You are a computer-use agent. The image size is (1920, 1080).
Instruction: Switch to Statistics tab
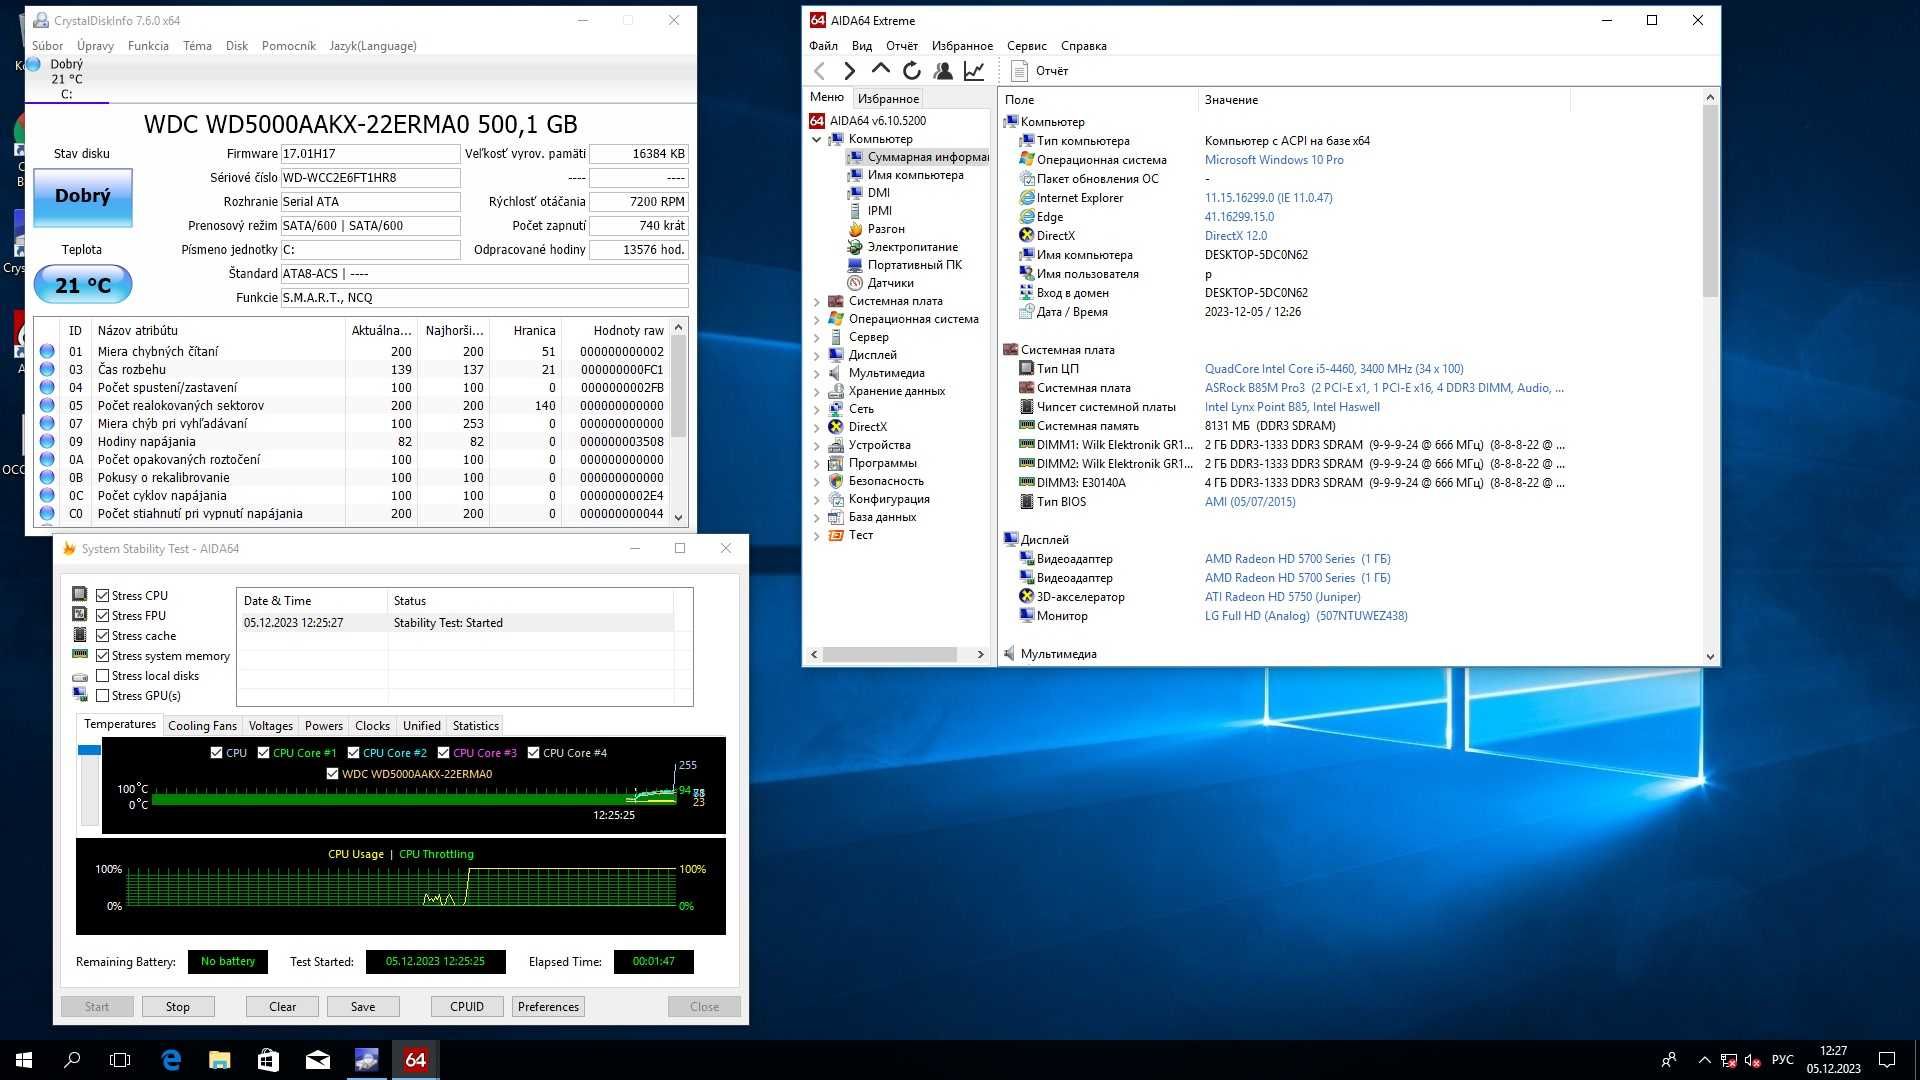[x=475, y=726]
